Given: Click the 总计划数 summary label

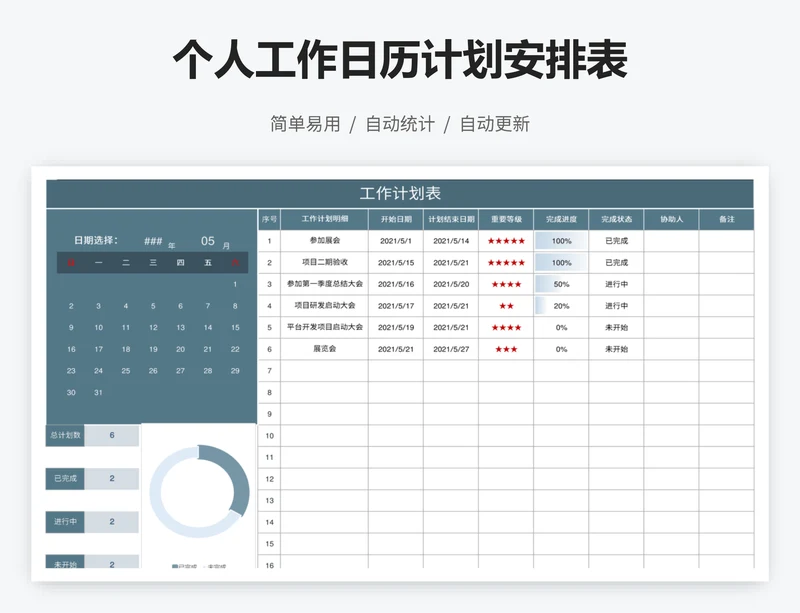Looking at the screenshot, I should coord(65,435).
